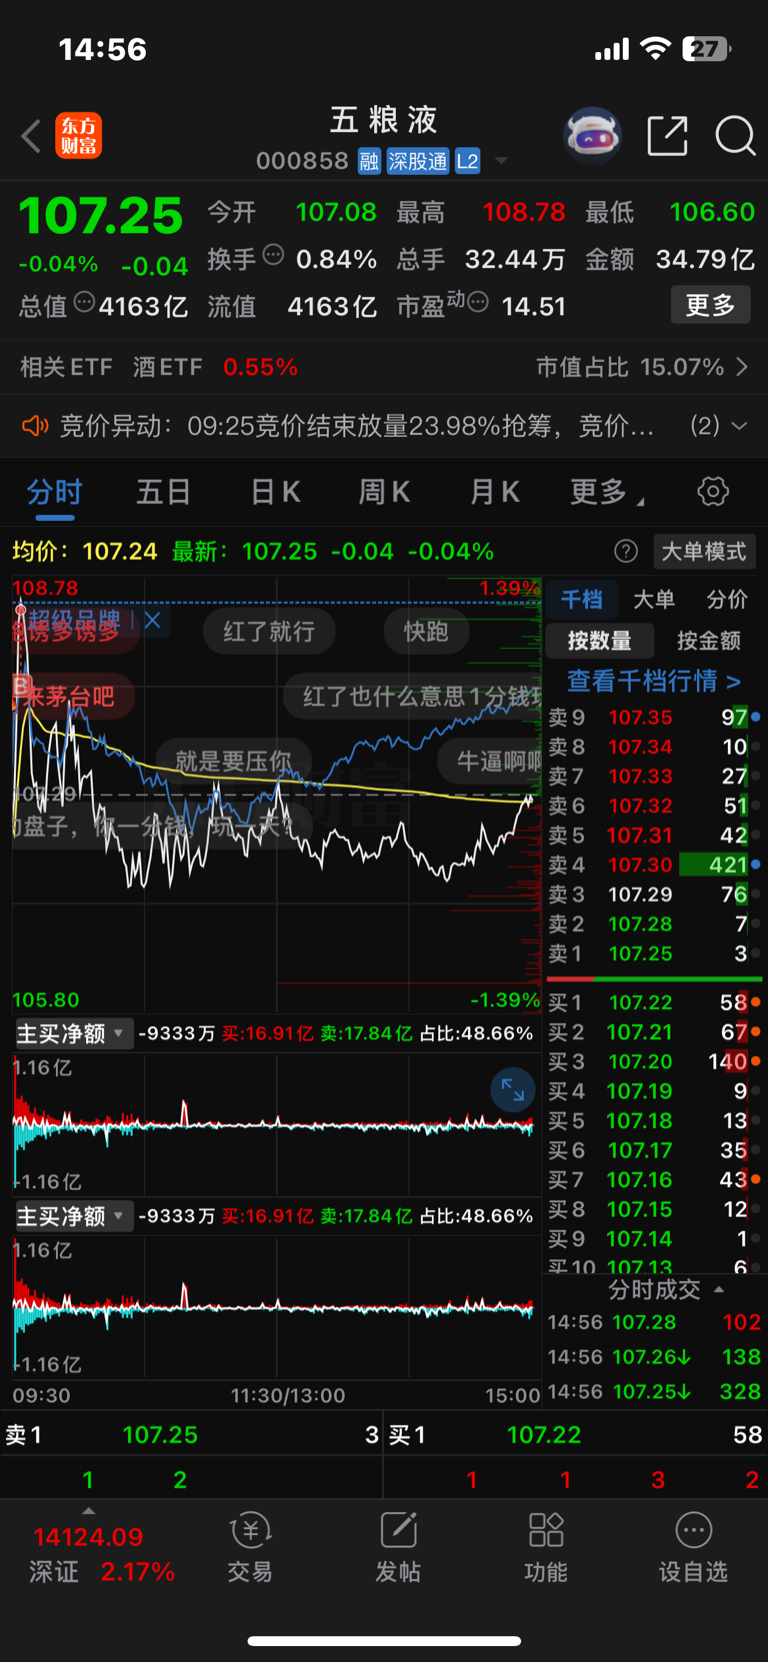This screenshot has width=768, height=1663.
Task: Tap the 更多 quote details button
Action: tap(710, 304)
